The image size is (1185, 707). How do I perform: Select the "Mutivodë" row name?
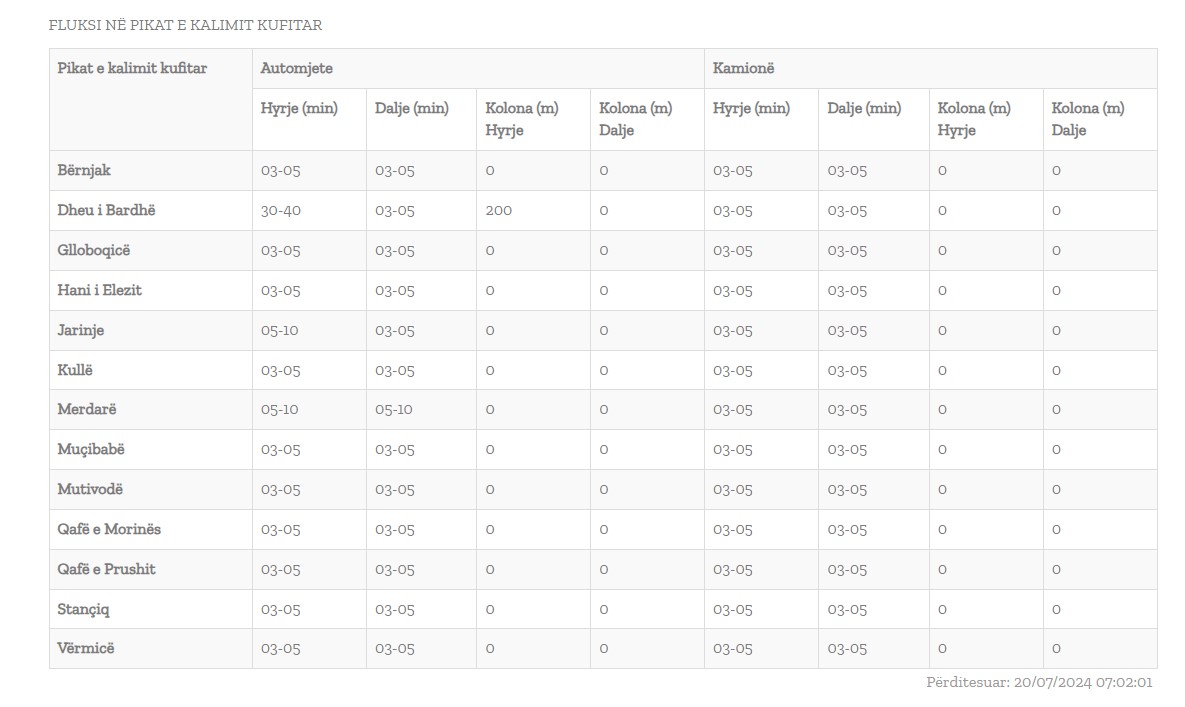pyautogui.click(x=90, y=489)
